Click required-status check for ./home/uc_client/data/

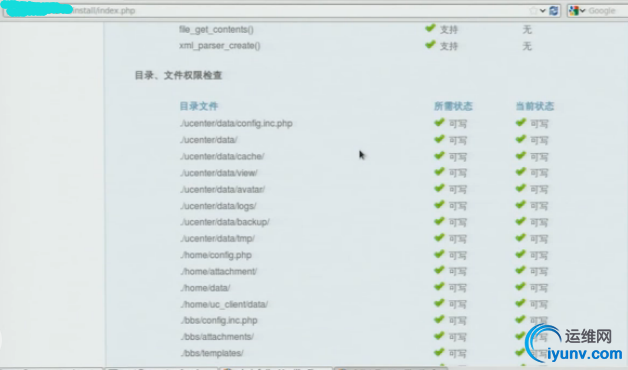[439, 303]
